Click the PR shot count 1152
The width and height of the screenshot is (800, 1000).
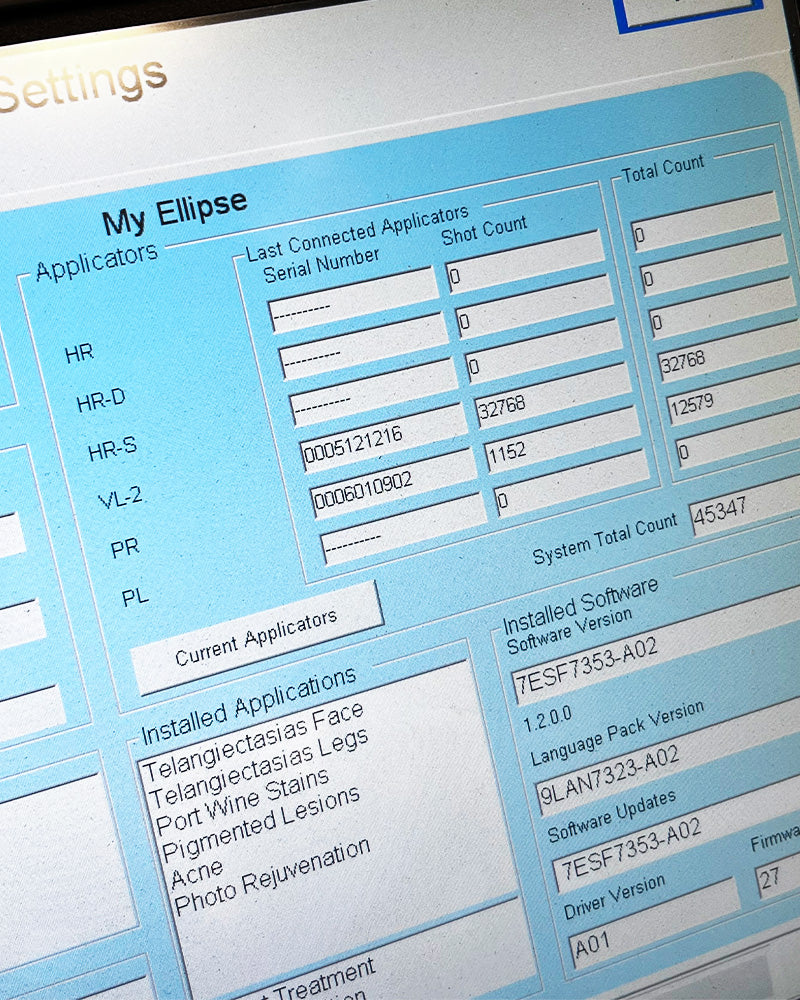tap(562, 440)
